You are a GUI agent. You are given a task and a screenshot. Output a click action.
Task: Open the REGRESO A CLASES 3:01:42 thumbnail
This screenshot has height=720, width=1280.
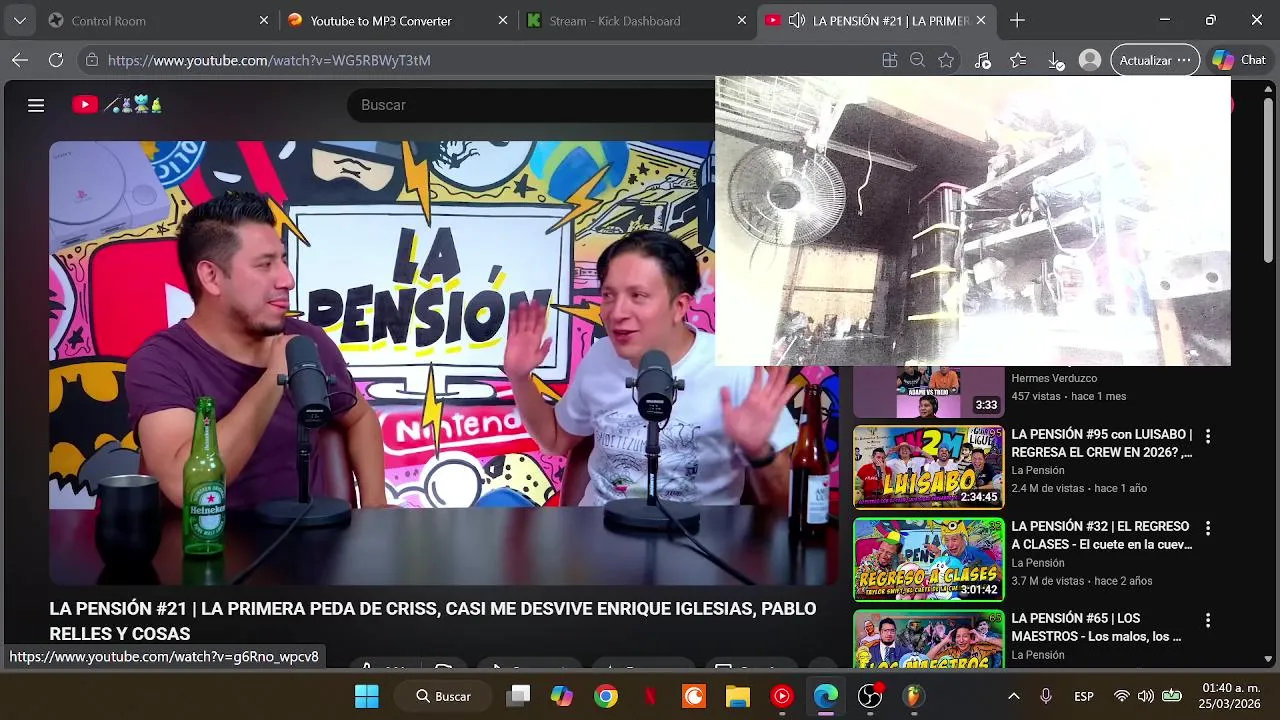coord(928,559)
